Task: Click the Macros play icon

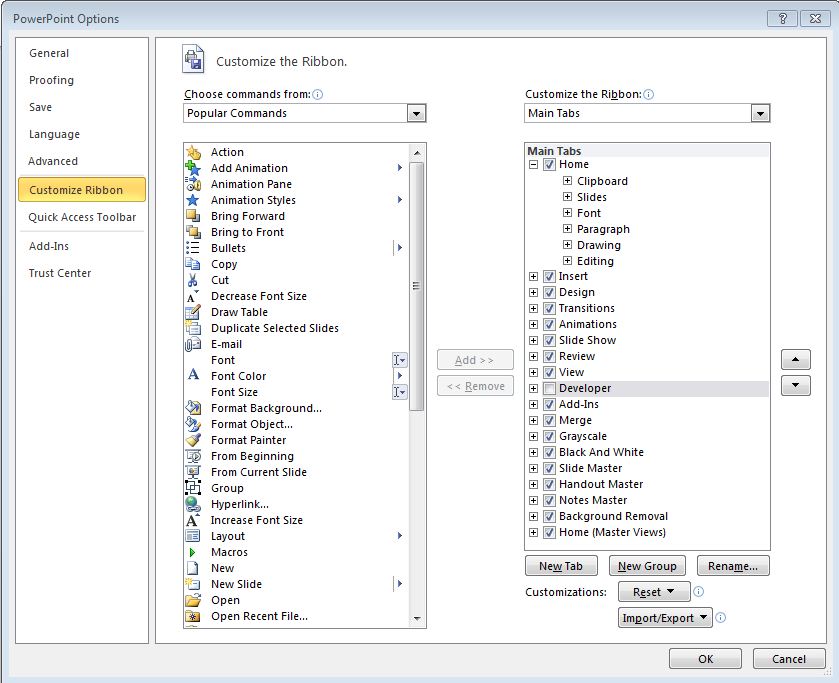Action: point(193,552)
